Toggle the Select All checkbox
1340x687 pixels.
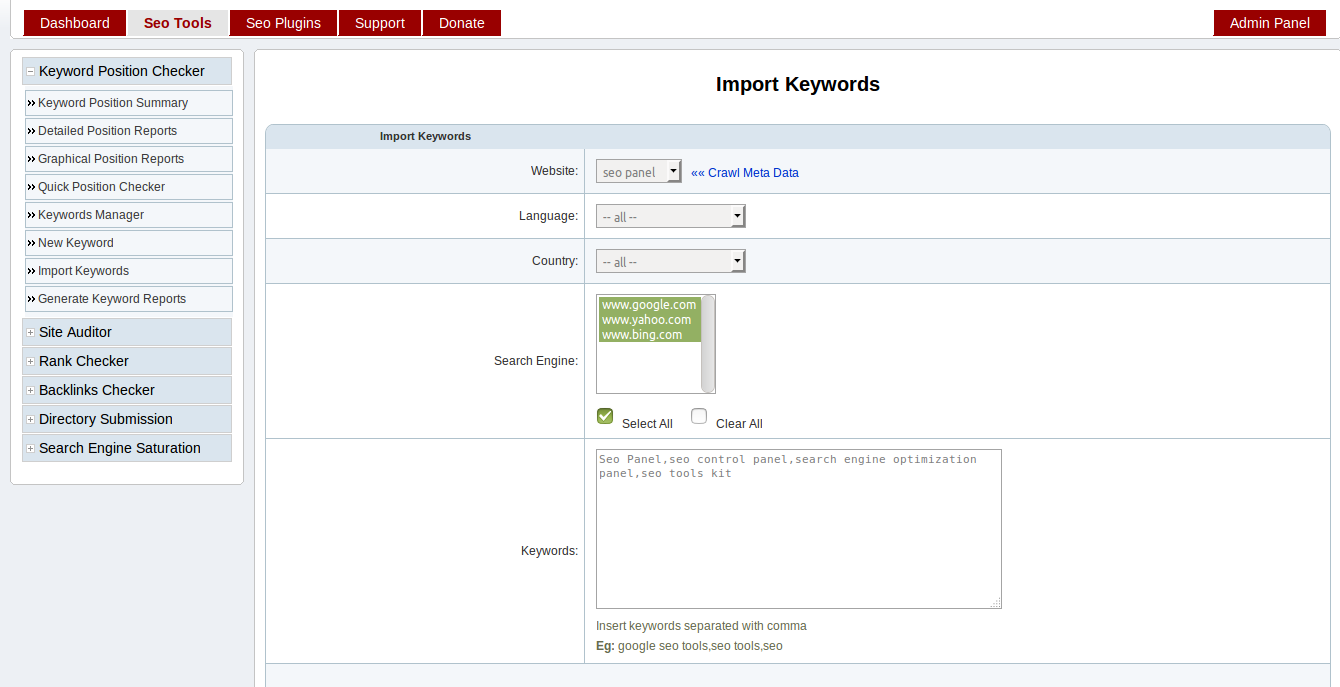click(x=605, y=416)
